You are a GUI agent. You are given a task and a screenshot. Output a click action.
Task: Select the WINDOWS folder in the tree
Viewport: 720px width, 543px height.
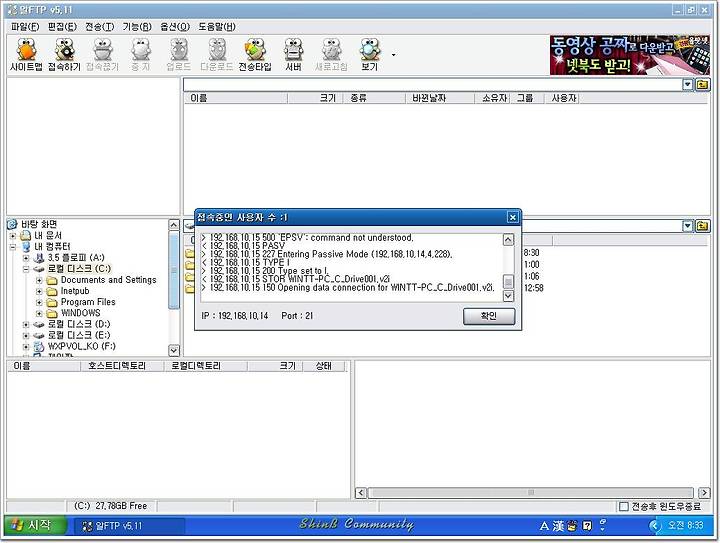(x=80, y=313)
